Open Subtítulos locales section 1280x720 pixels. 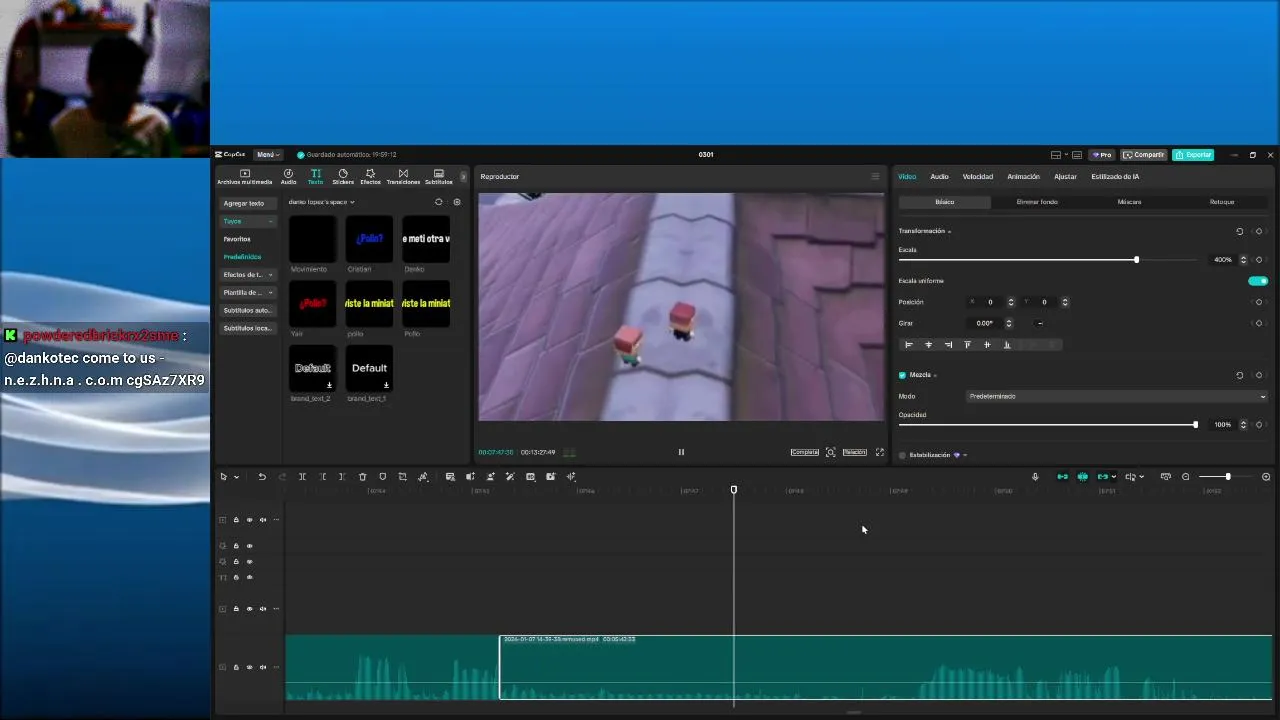click(247, 329)
